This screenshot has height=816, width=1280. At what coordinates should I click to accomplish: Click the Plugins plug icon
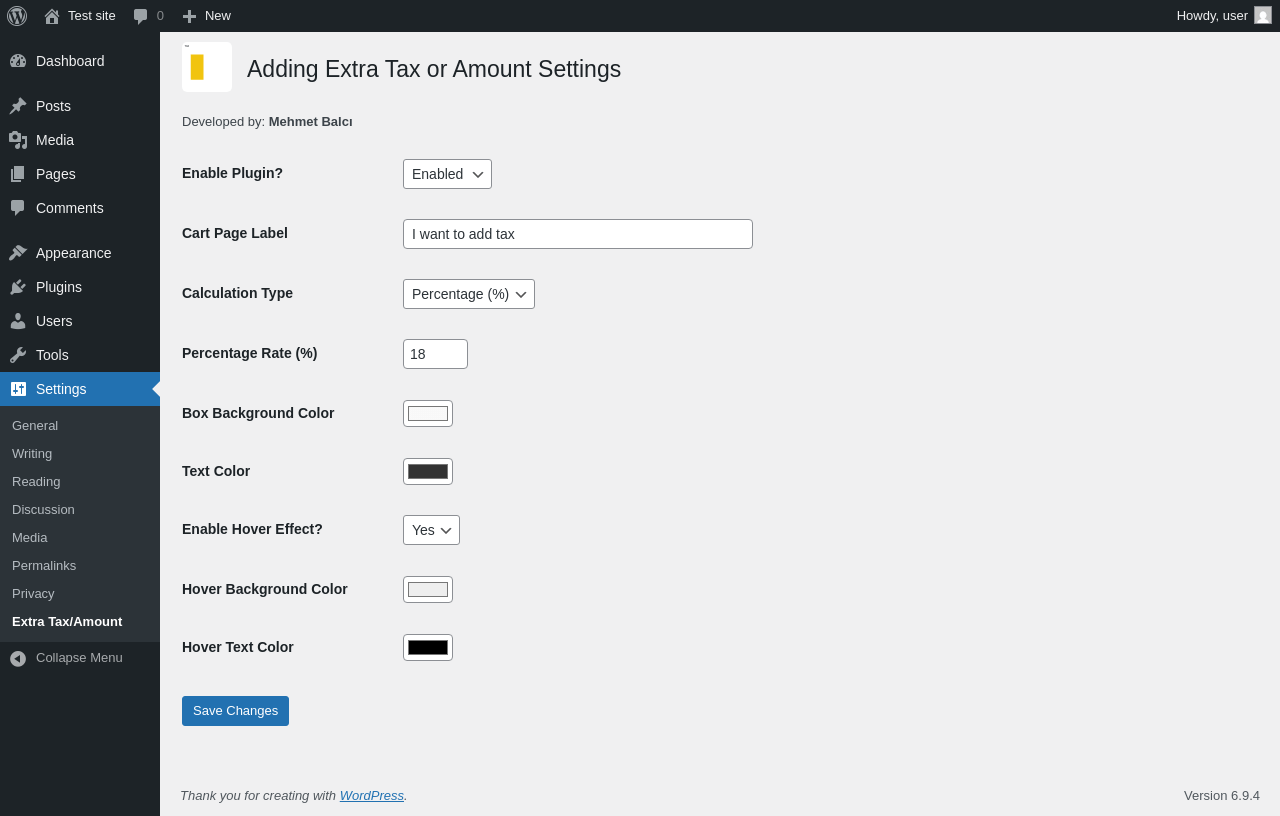[18, 287]
